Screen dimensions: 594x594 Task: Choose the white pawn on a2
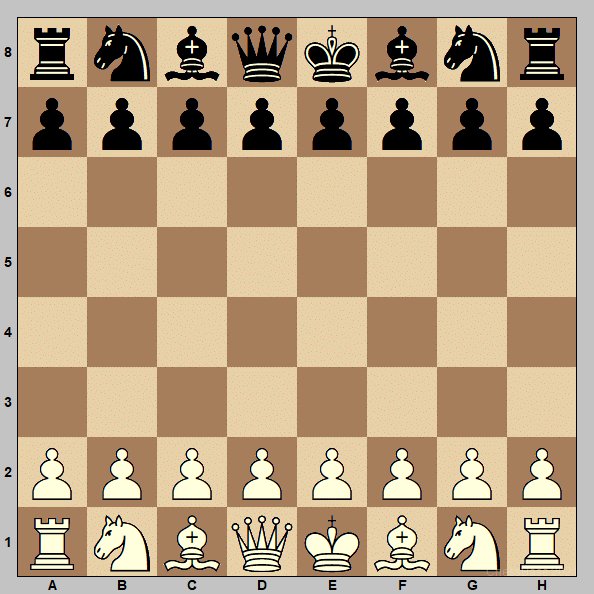[52, 473]
